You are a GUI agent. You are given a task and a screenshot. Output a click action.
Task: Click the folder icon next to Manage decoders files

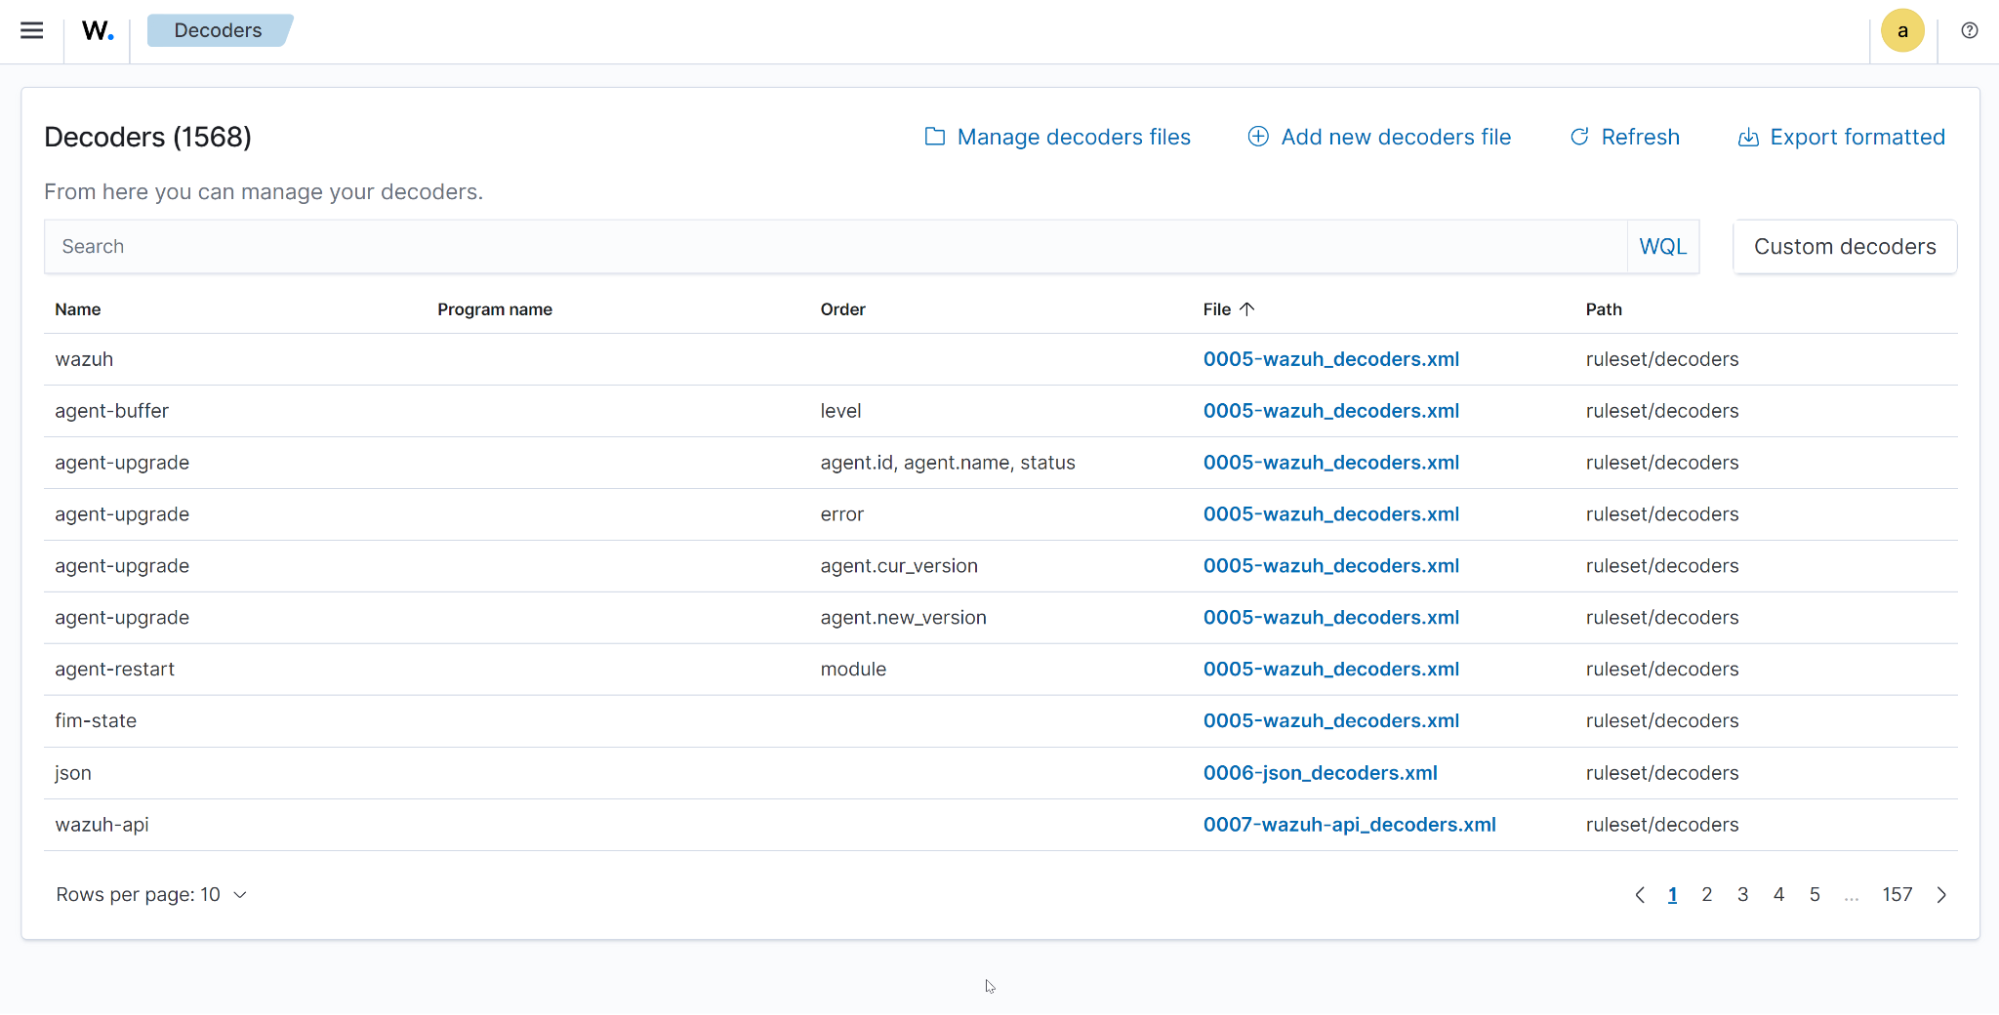[934, 137]
